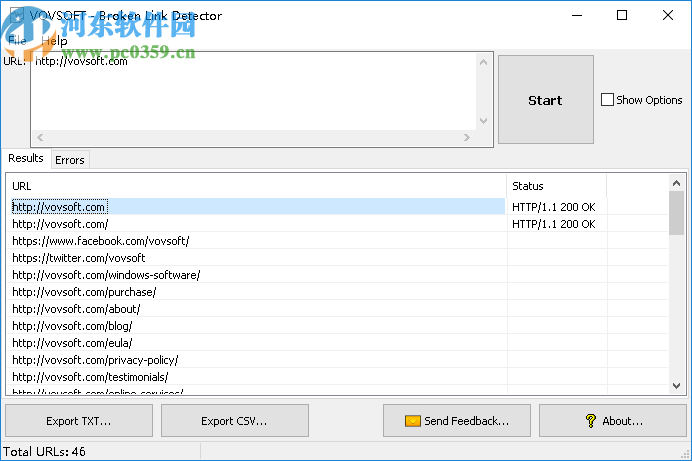The image size is (692, 461).
Task: Click the Export TXT button
Action: (79, 421)
